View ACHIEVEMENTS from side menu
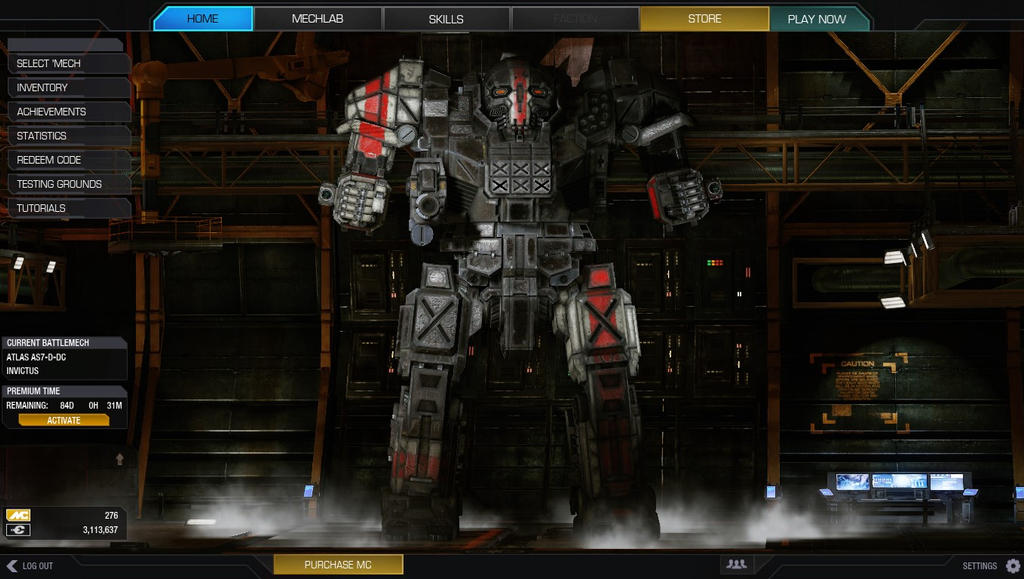The image size is (1024, 579). pyautogui.click(x=69, y=112)
